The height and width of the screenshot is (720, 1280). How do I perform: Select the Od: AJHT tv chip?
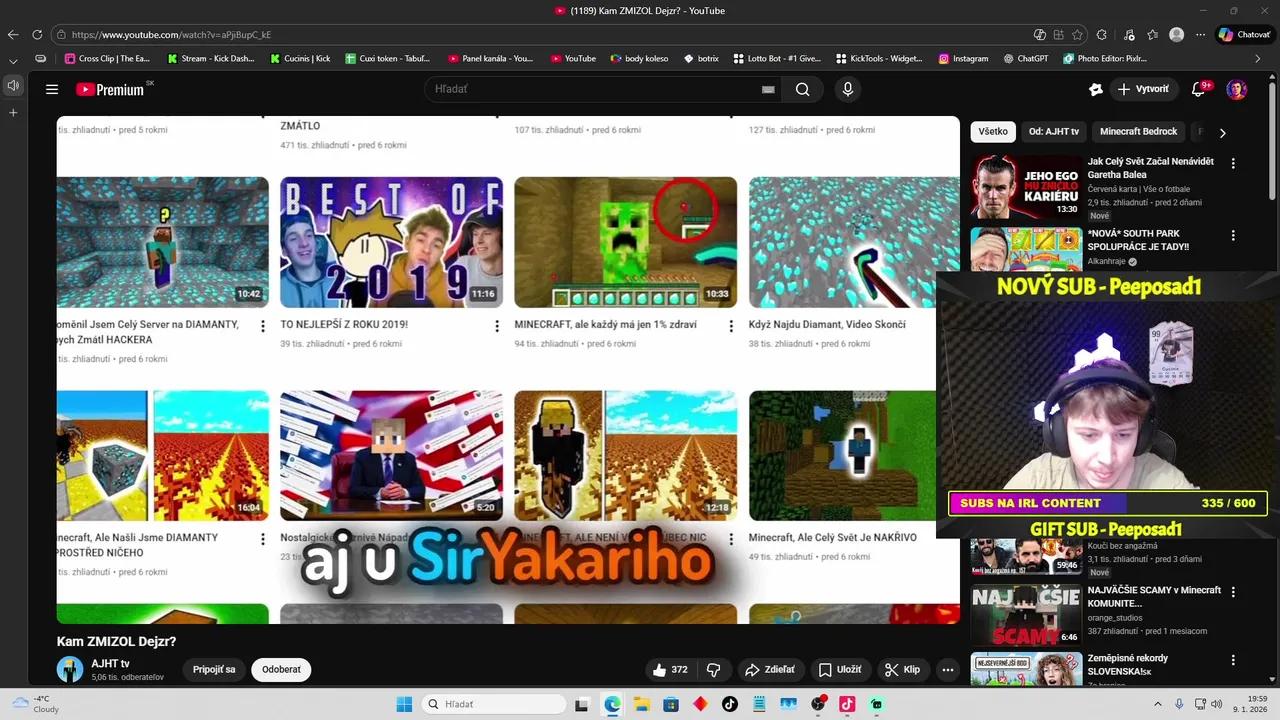tap(1054, 132)
